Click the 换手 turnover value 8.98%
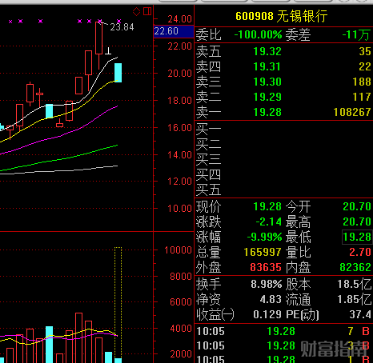 point(266,284)
